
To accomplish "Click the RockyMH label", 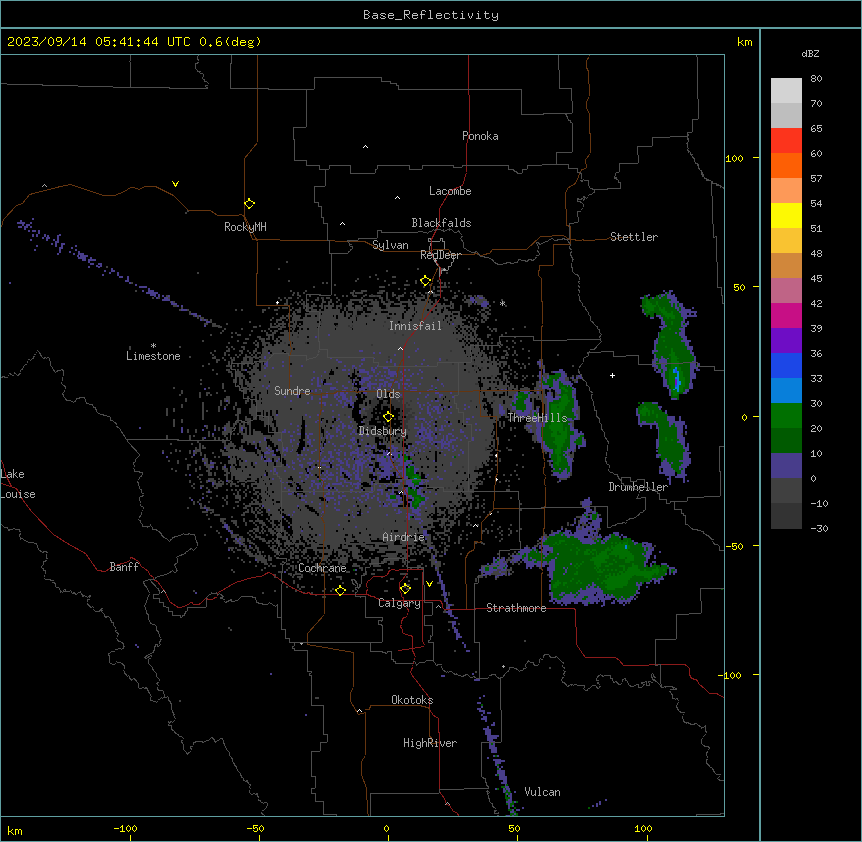I will 245,226.
